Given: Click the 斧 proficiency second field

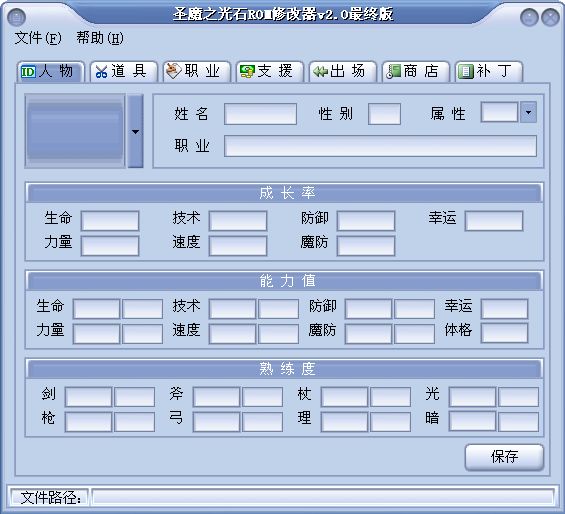Looking at the screenshot, I should 262,397.
